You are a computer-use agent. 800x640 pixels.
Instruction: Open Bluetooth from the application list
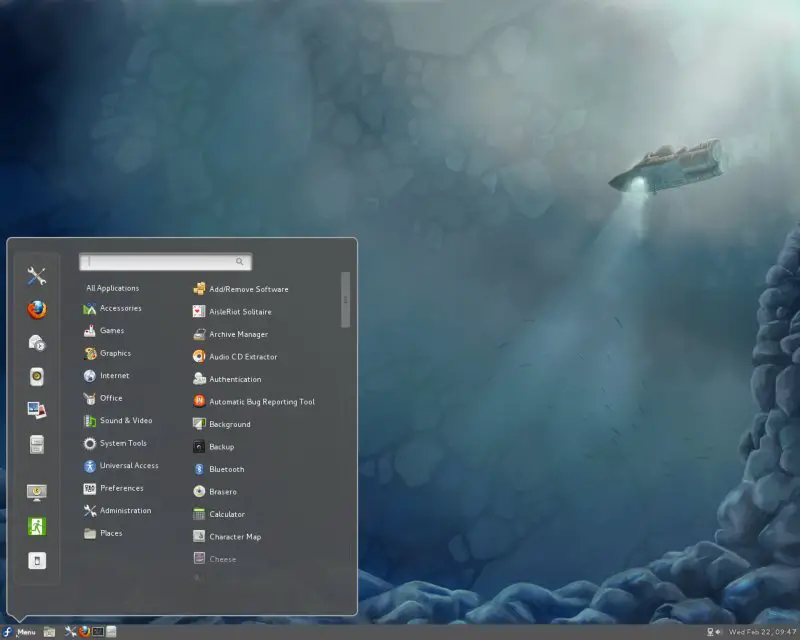coord(226,469)
